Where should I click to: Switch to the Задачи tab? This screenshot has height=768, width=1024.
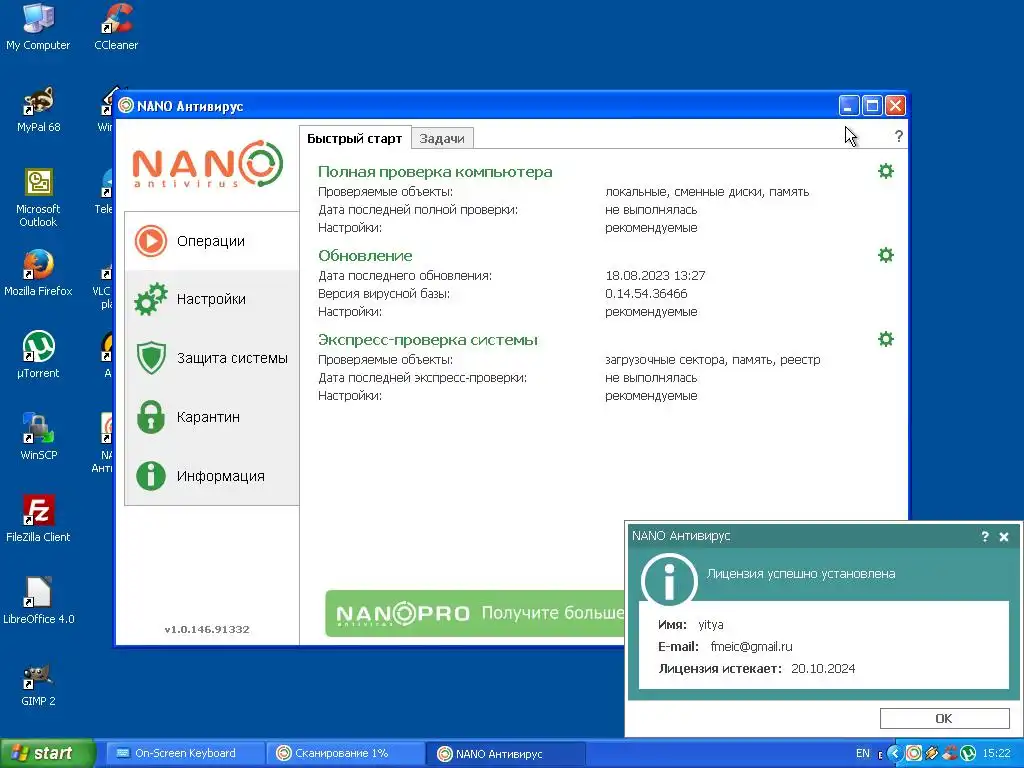click(442, 138)
